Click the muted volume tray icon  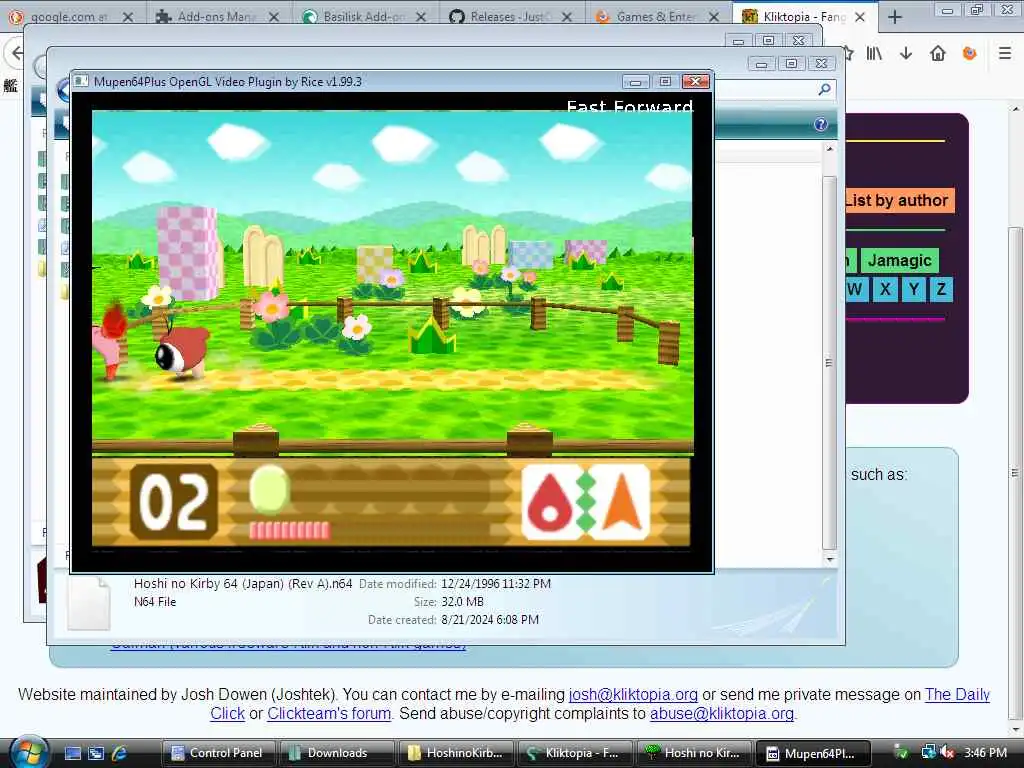click(948, 753)
